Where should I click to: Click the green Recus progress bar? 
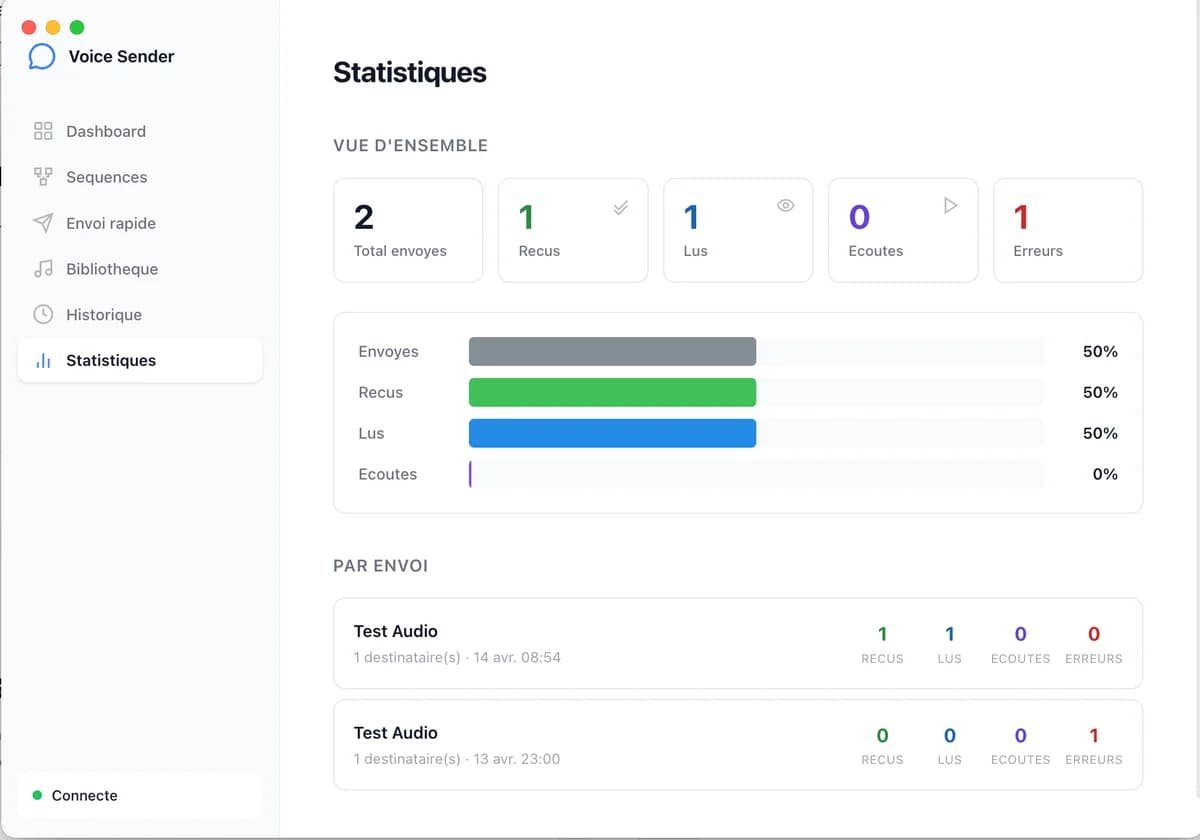[612, 392]
